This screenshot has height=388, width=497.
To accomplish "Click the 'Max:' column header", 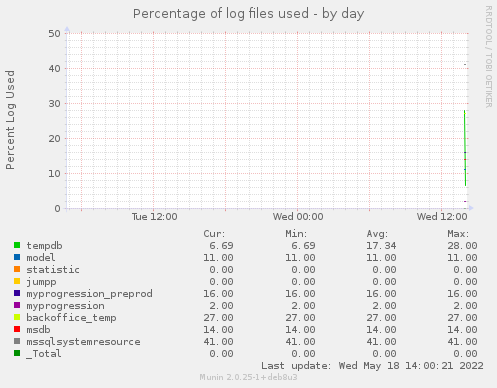I will [x=458, y=234].
